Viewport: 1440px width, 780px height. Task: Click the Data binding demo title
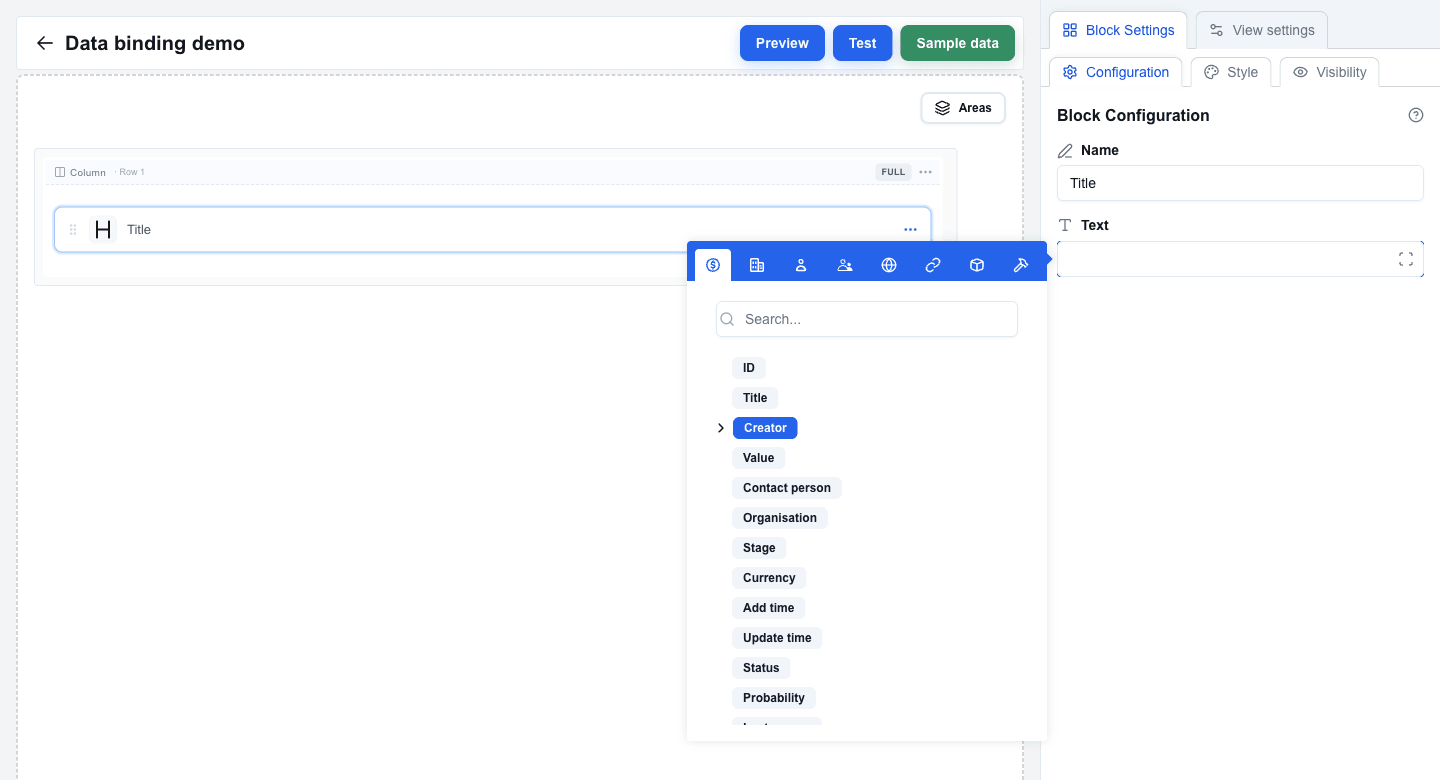(155, 43)
